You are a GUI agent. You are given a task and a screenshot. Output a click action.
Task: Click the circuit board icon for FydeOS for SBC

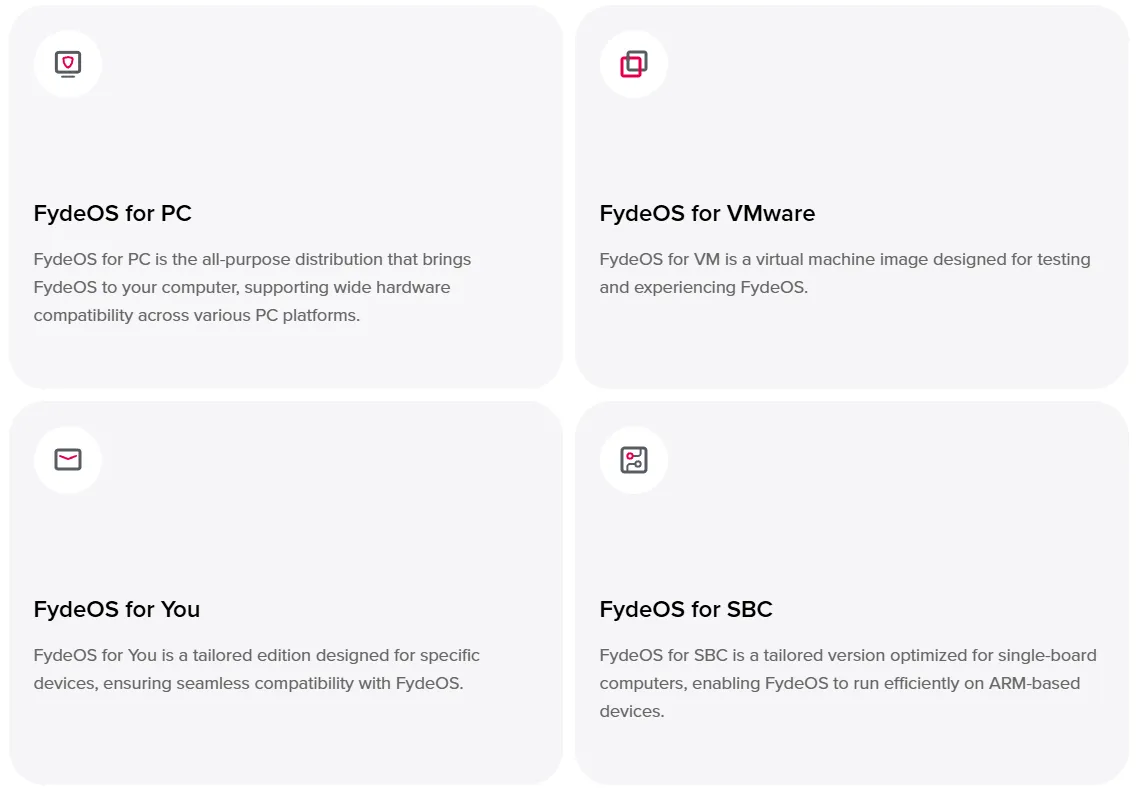click(x=633, y=459)
